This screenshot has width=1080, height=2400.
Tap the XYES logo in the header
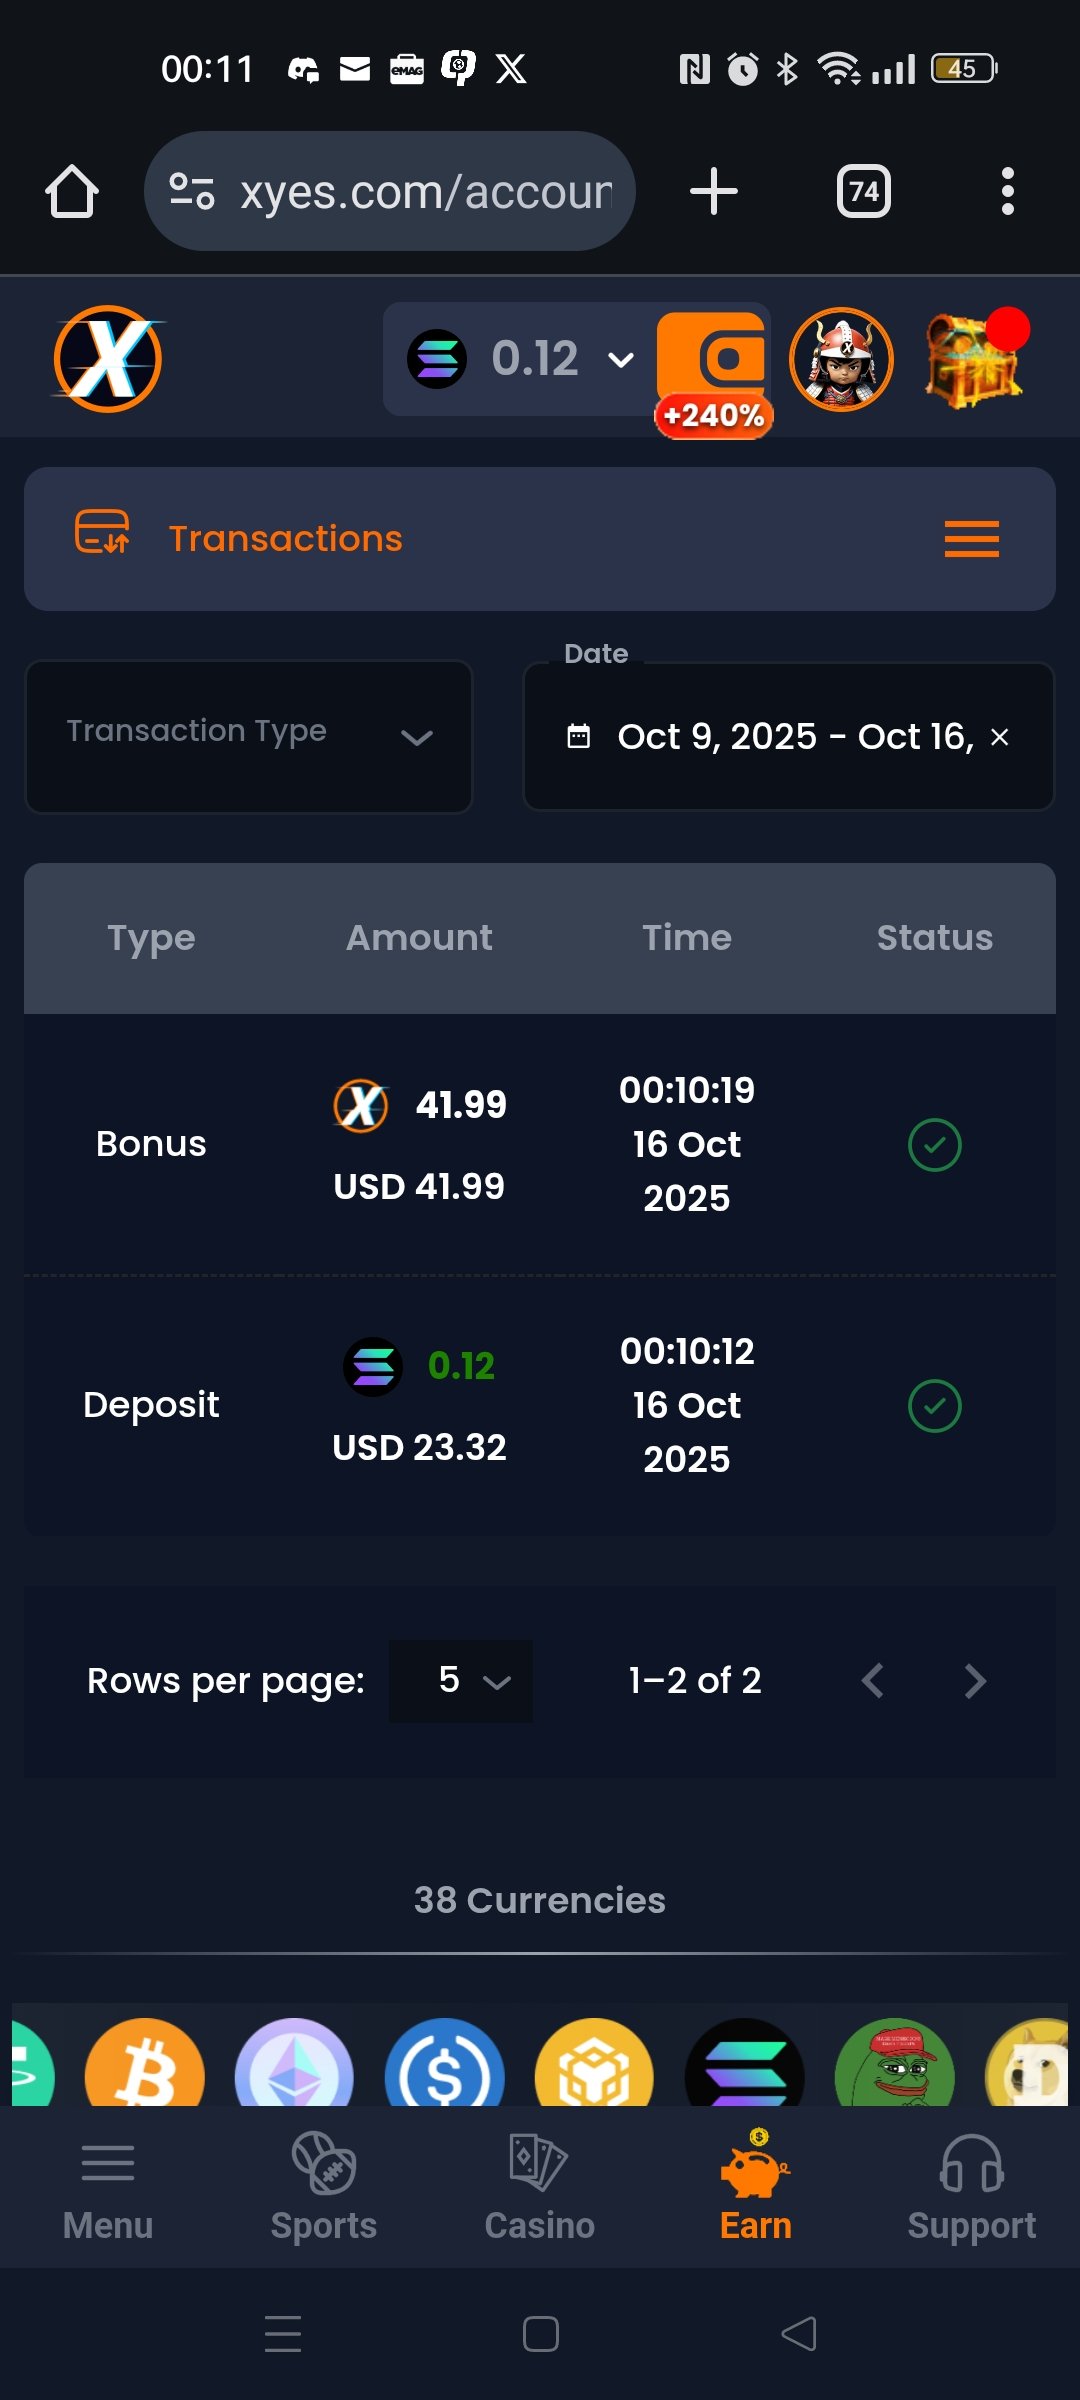point(108,359)
